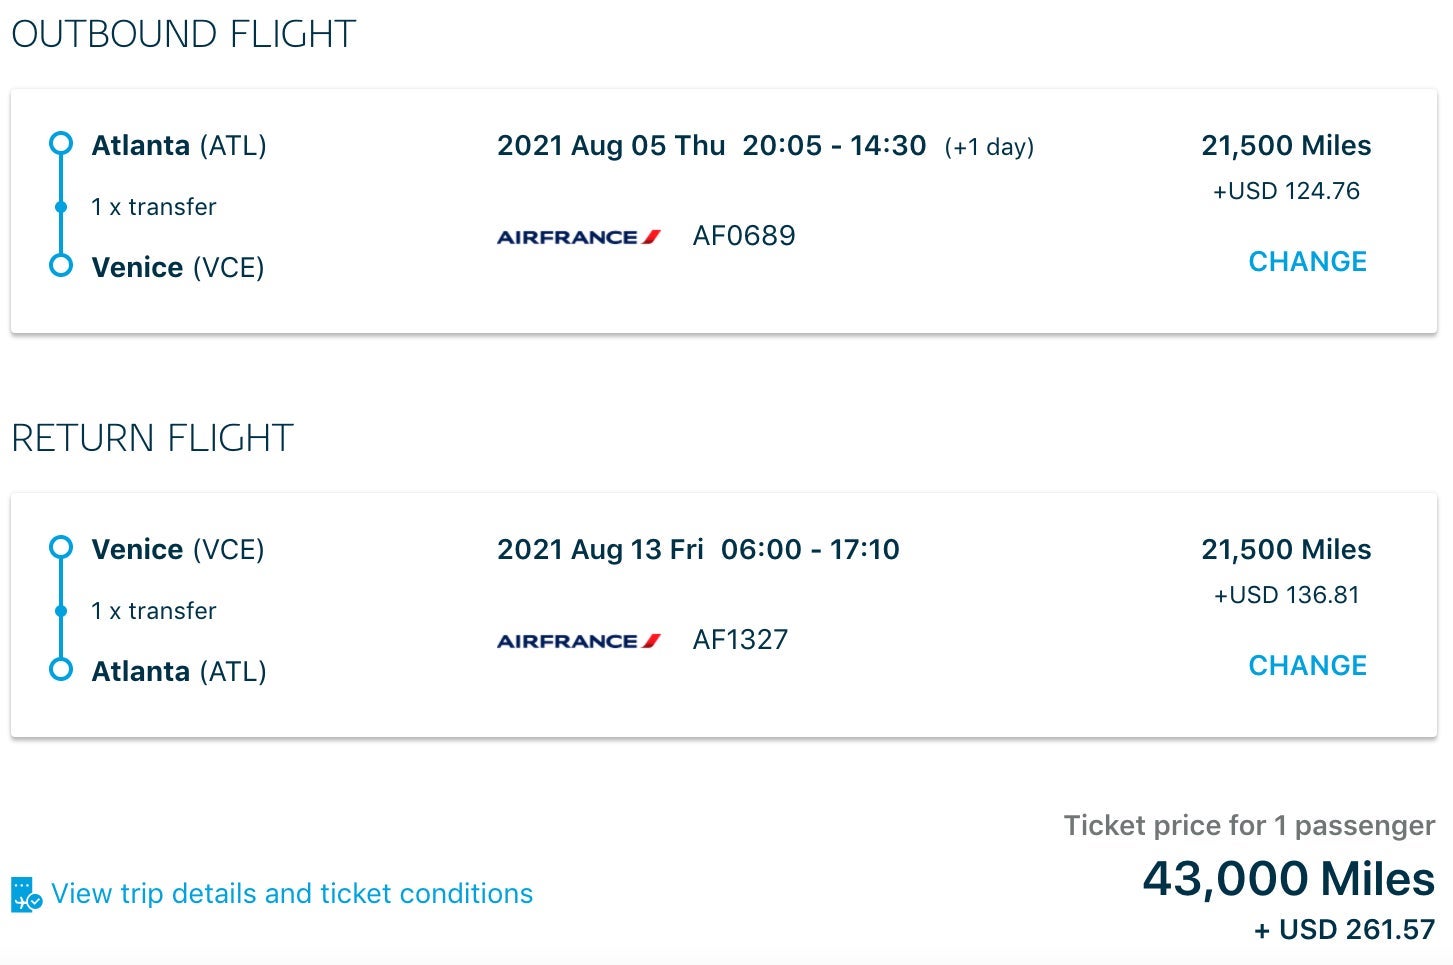Image resolution: width=1453 pixels, height=965 pixels.
Task: Select the Atlanta origin stop marker
Action: pyautogui.click(x=62, y=144)
